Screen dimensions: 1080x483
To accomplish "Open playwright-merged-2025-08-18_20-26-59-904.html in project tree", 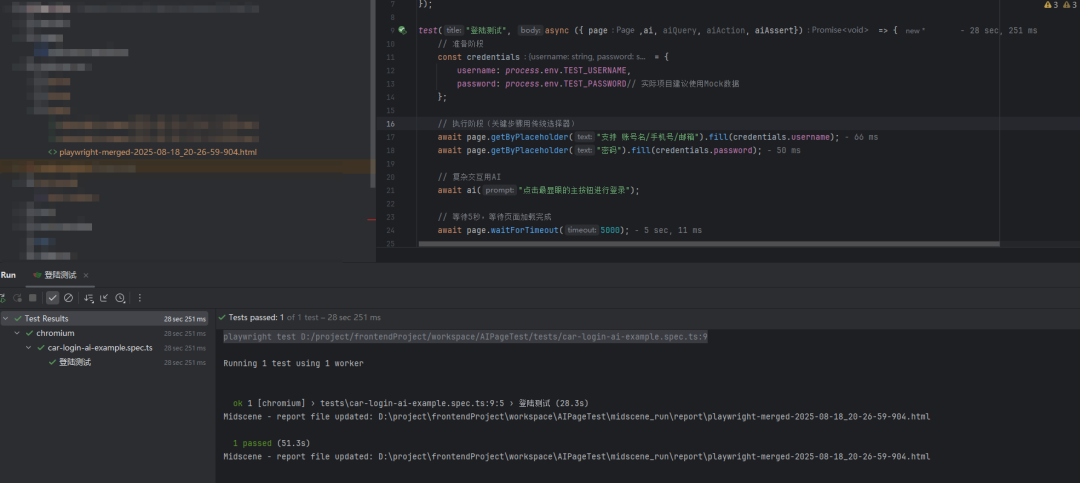I will click(x=158, y=152).
